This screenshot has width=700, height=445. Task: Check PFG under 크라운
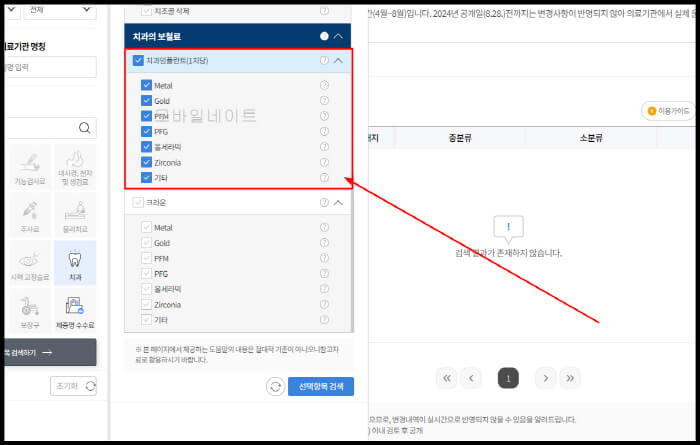(146, 274)
